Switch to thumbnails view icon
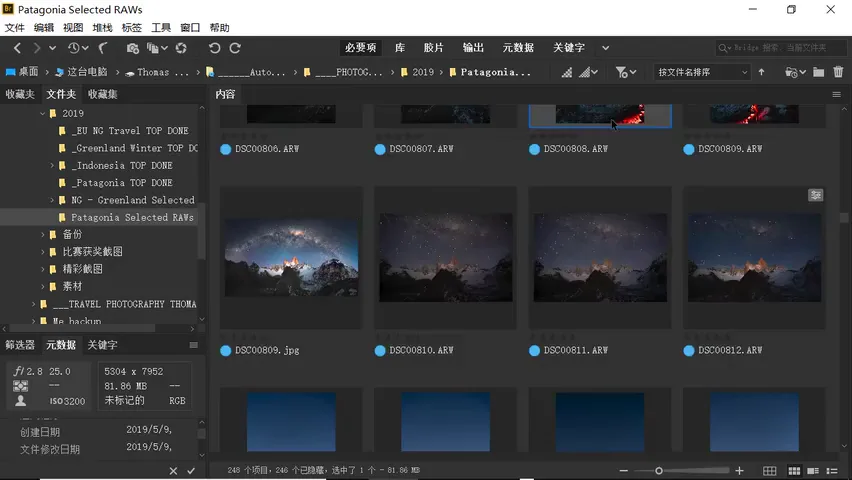The image size is (852, 480). [x=794, y=471]
